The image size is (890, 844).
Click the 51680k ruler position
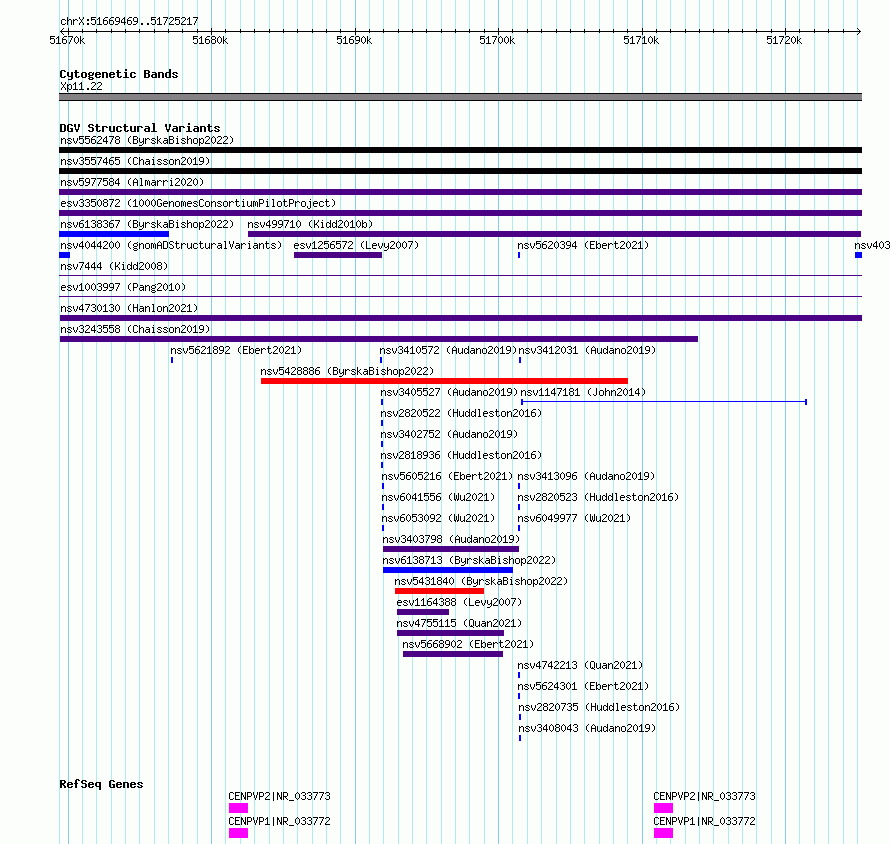[210, 40]
